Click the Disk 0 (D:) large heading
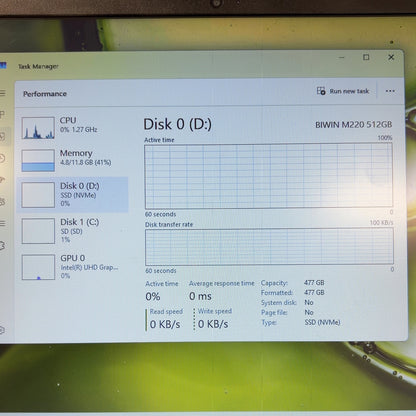This screenshot has width=416, height=416. (x=177, y=124)
